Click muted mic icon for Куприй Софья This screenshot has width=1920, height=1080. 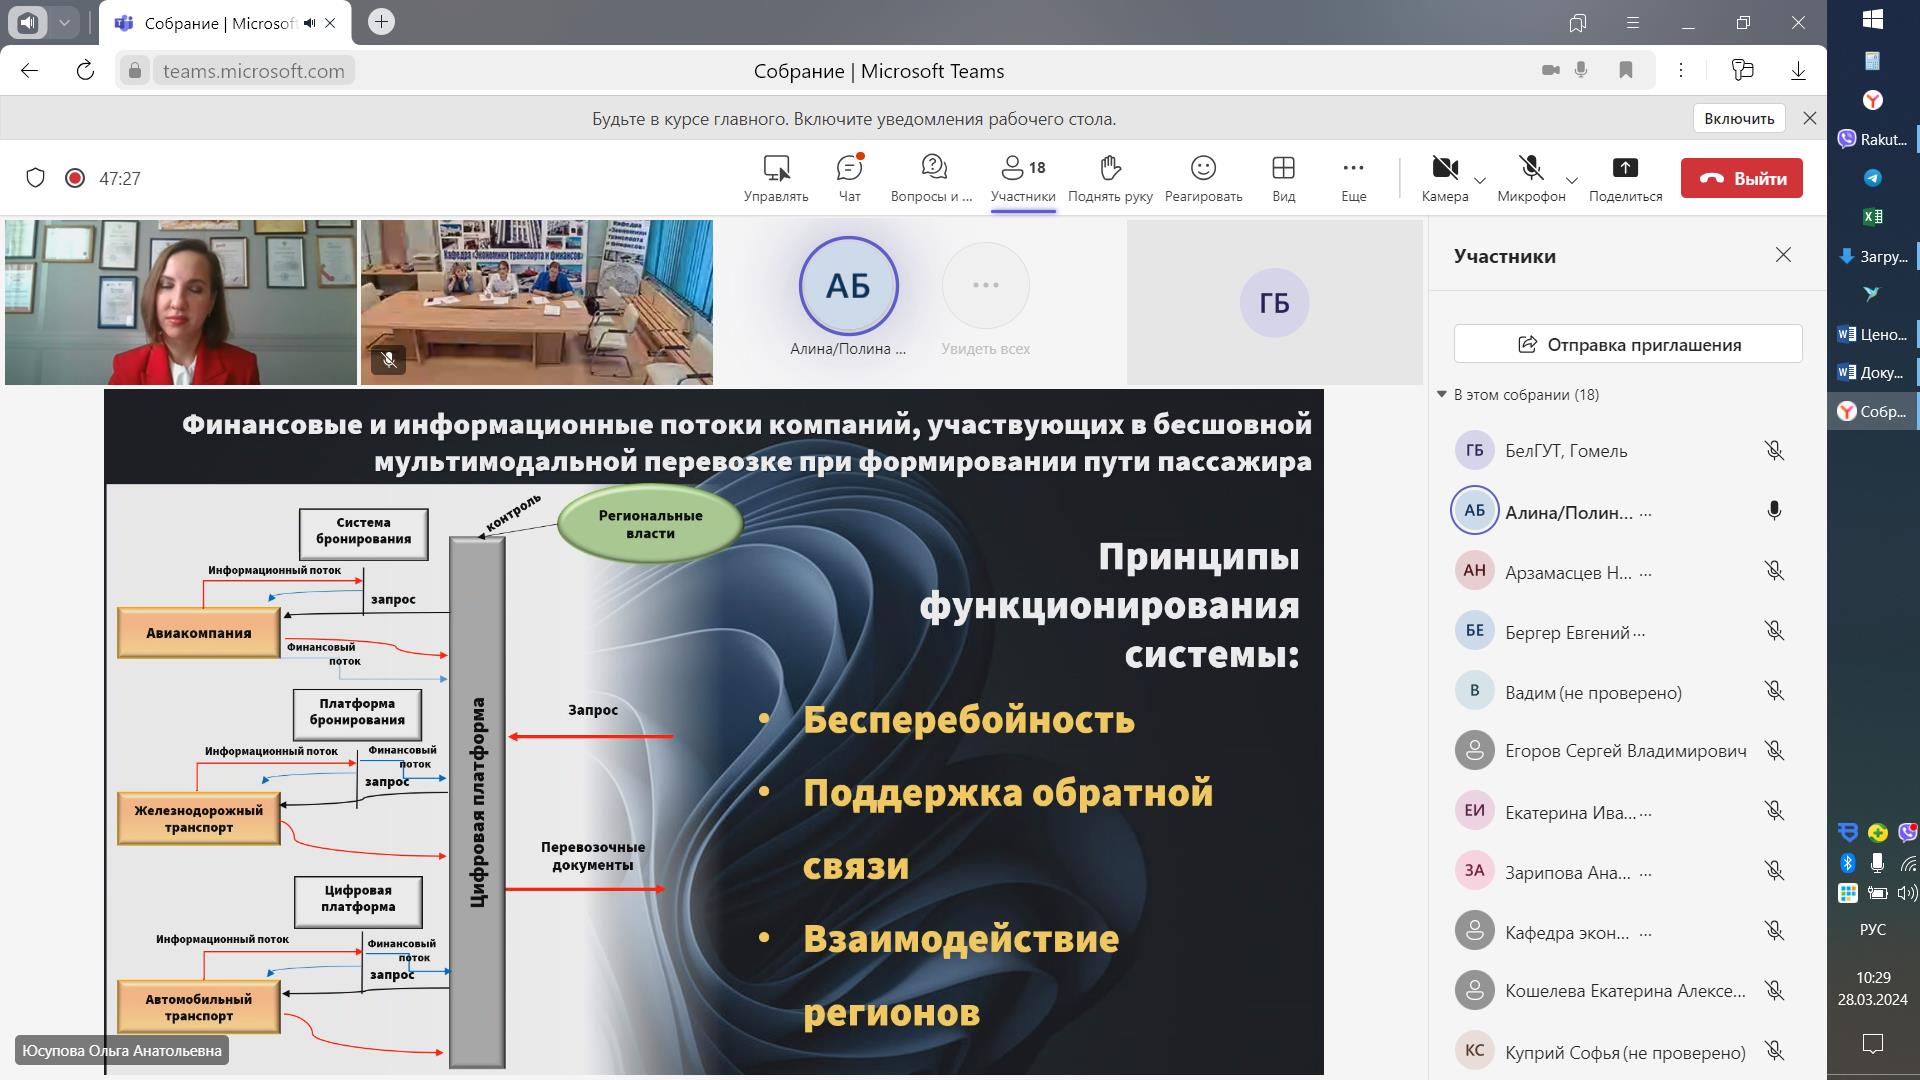[x=1774, y=1051]
